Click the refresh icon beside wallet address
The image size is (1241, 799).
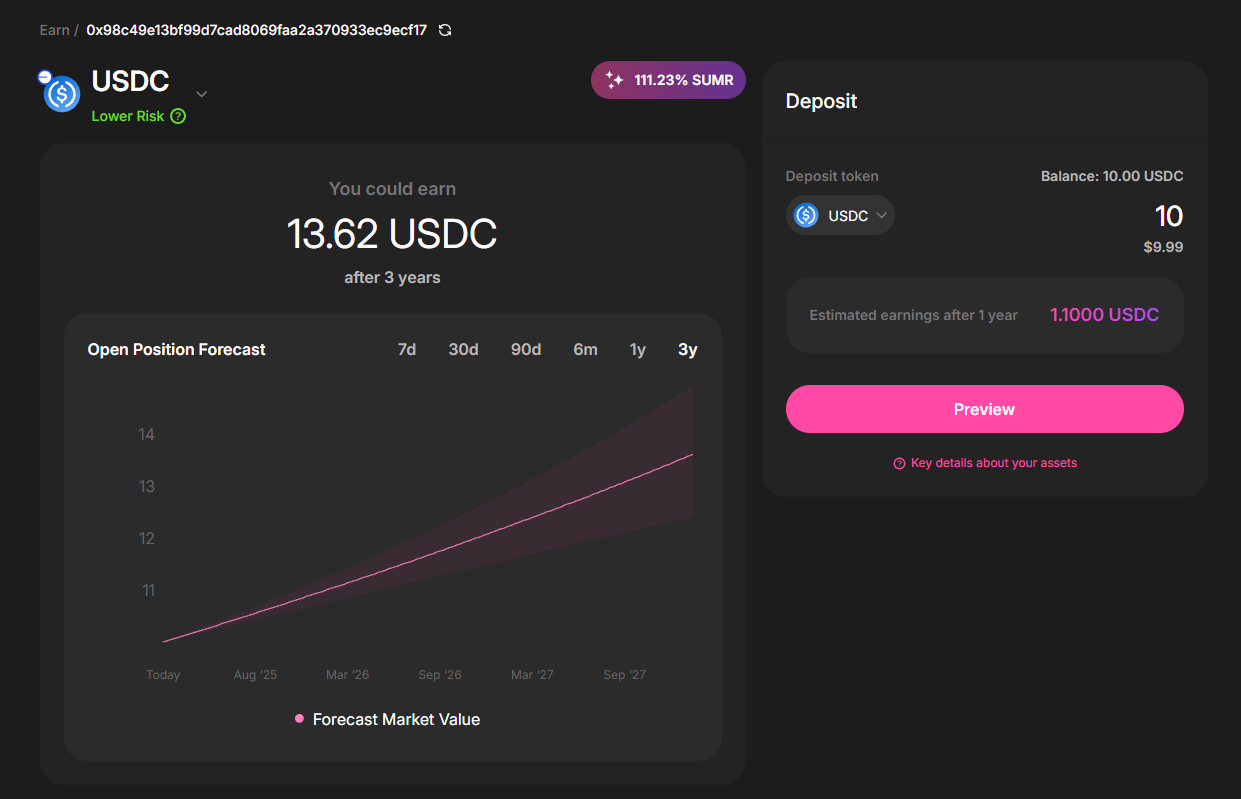click(x=445, y=30)
